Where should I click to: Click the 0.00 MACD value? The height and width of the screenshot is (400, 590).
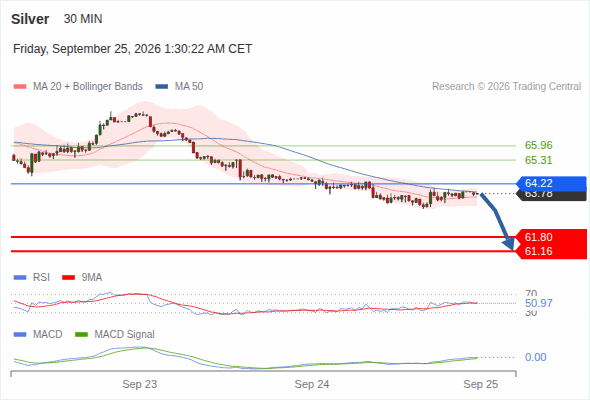[x=535, y=357]
